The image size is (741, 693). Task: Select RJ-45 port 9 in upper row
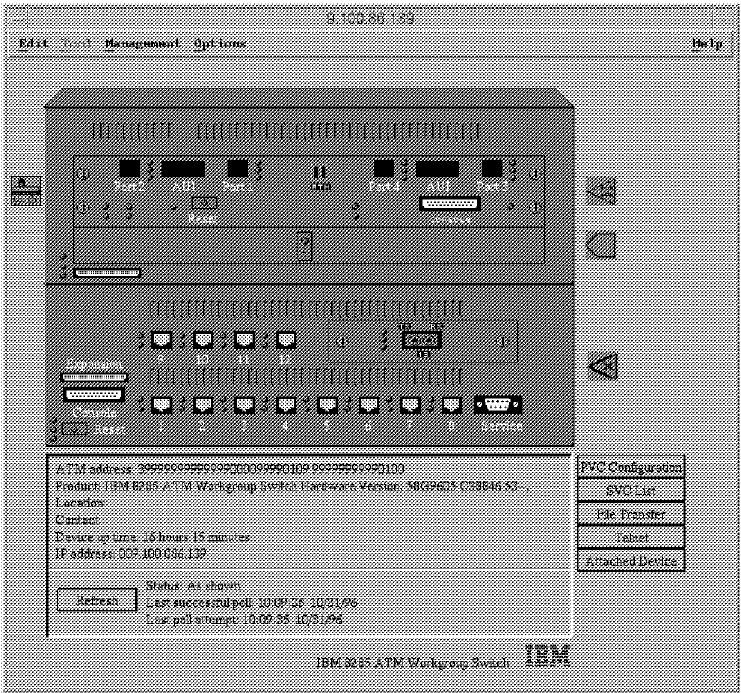click(x=161, y=340)
